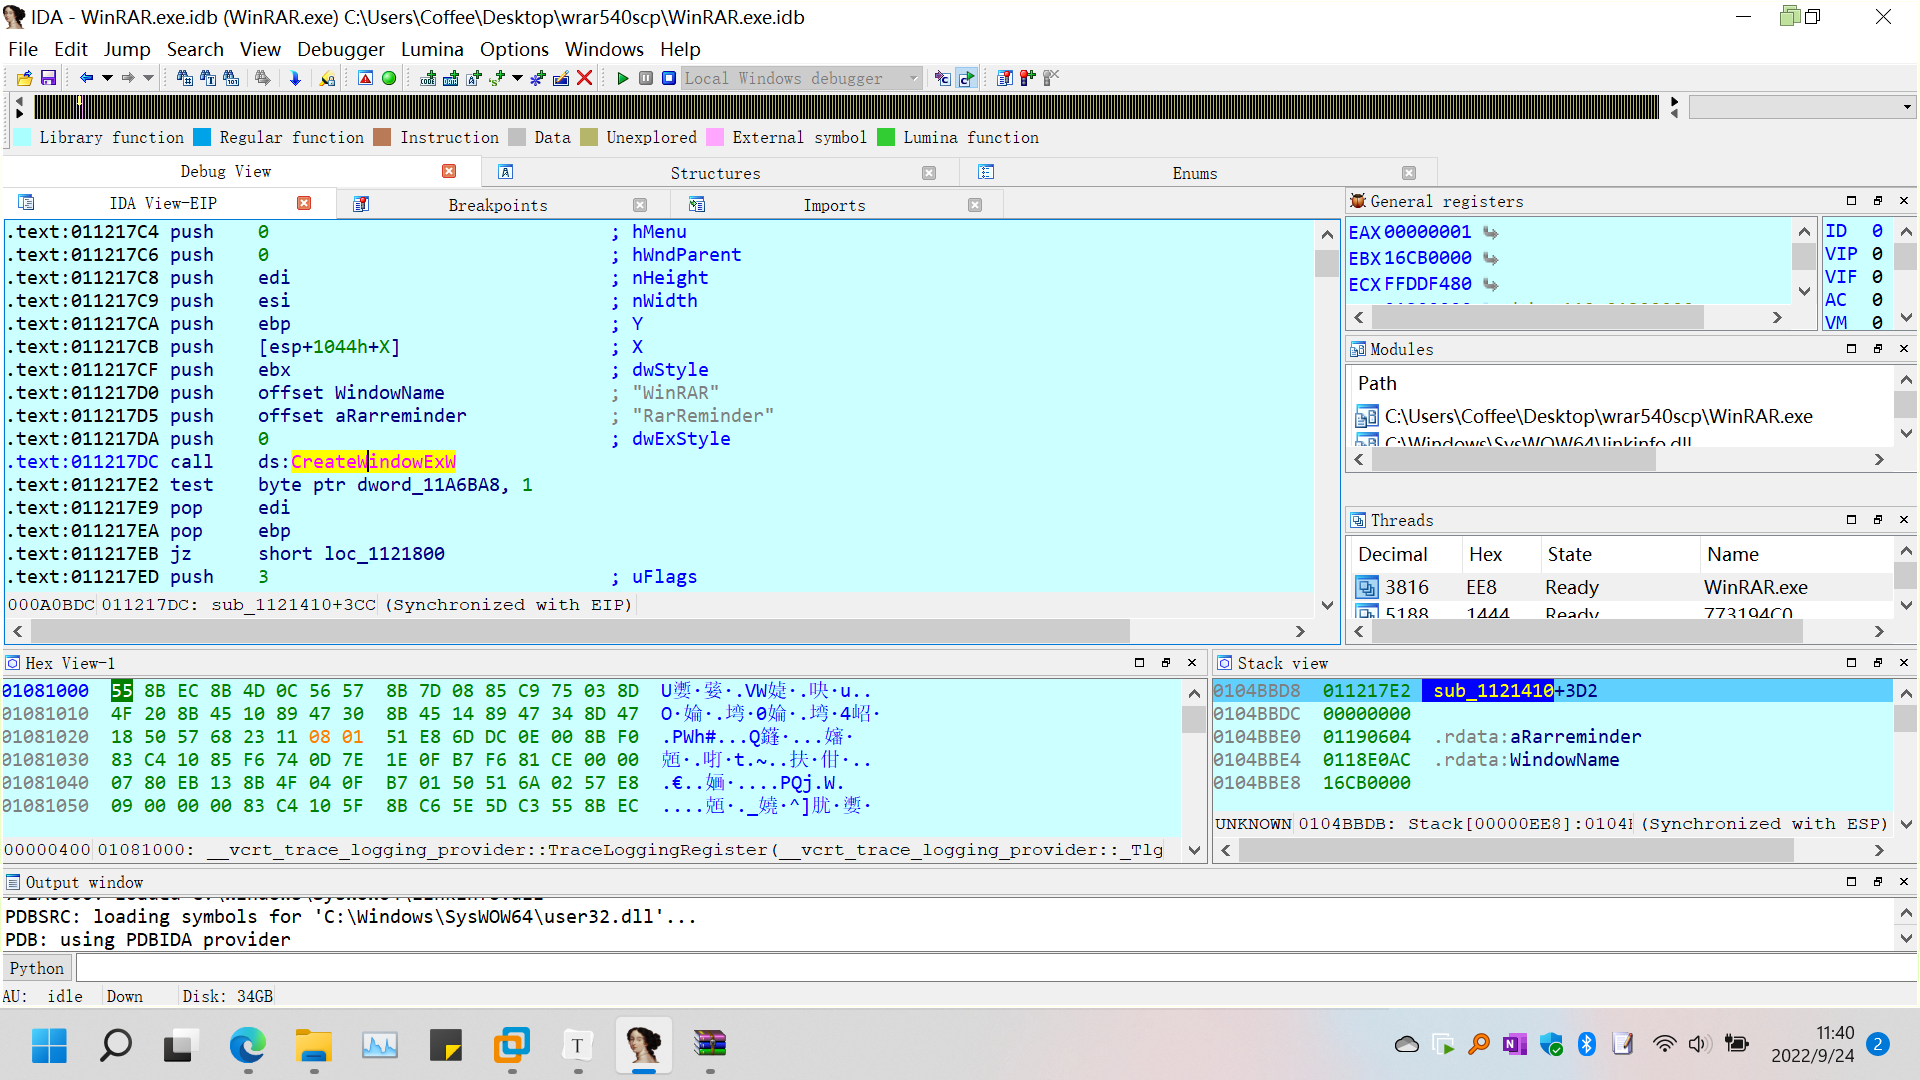Click the step into debugger icon
The height and width of the screenshot is (1080, 1920).
(943, 78)
